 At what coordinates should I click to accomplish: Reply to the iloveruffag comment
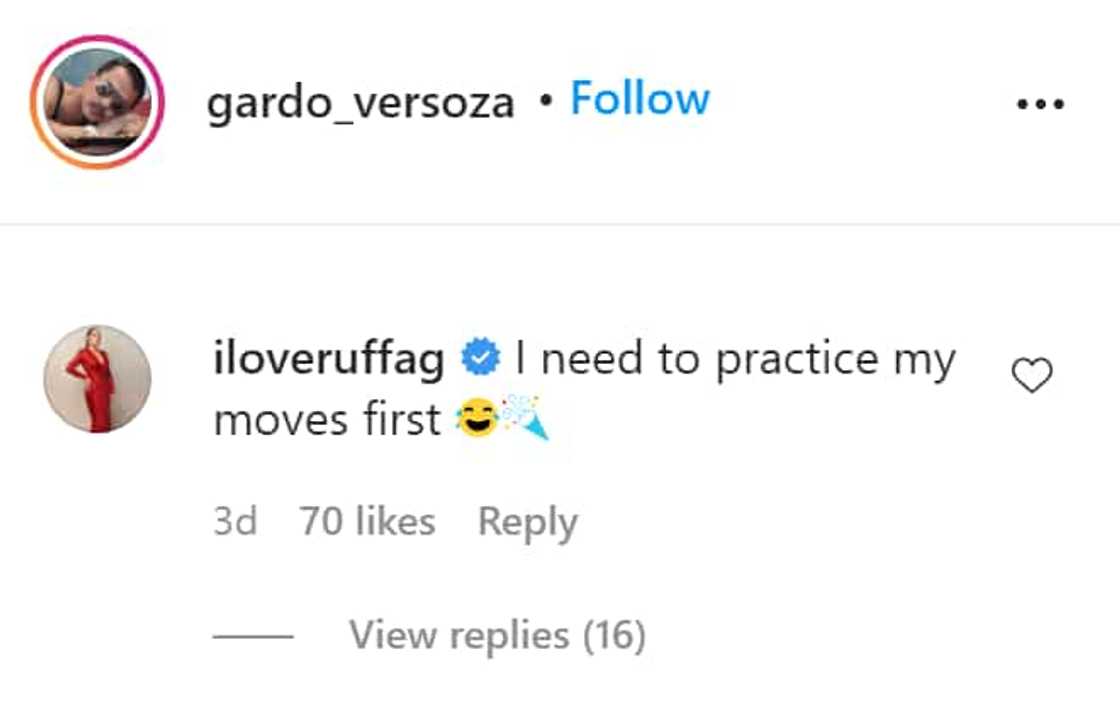click(x=527, y=522)
